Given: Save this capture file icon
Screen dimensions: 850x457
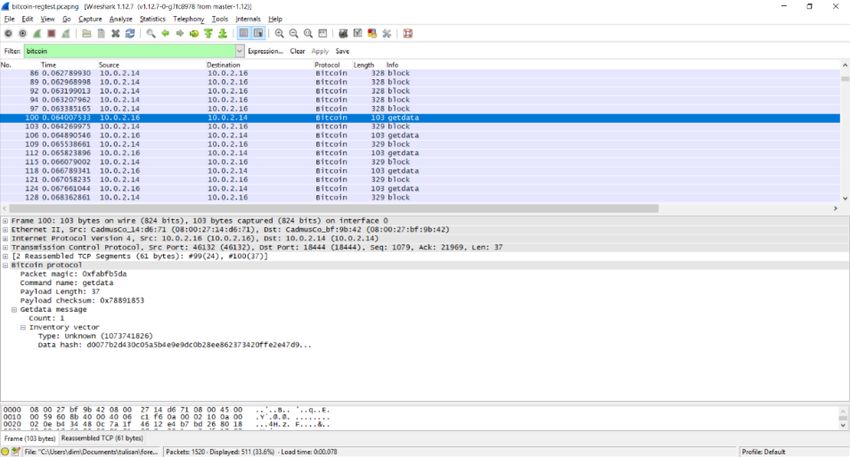Looking at the screenshot, I should pos(101,34).
